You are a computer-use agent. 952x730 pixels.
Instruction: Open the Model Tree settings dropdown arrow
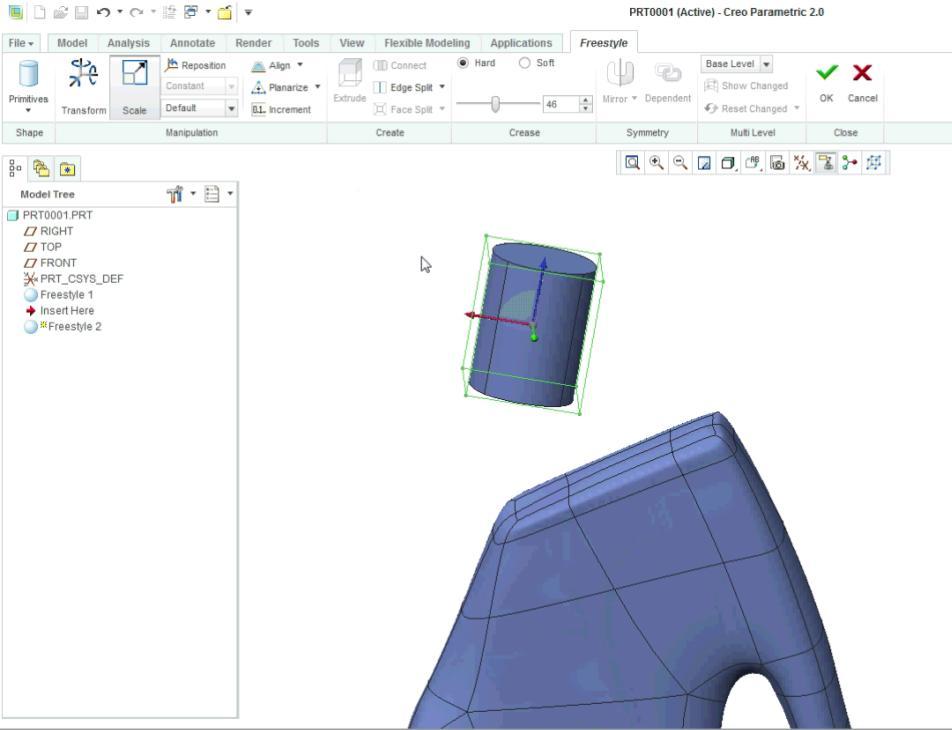pyautogui.click(x=193, y=194)
